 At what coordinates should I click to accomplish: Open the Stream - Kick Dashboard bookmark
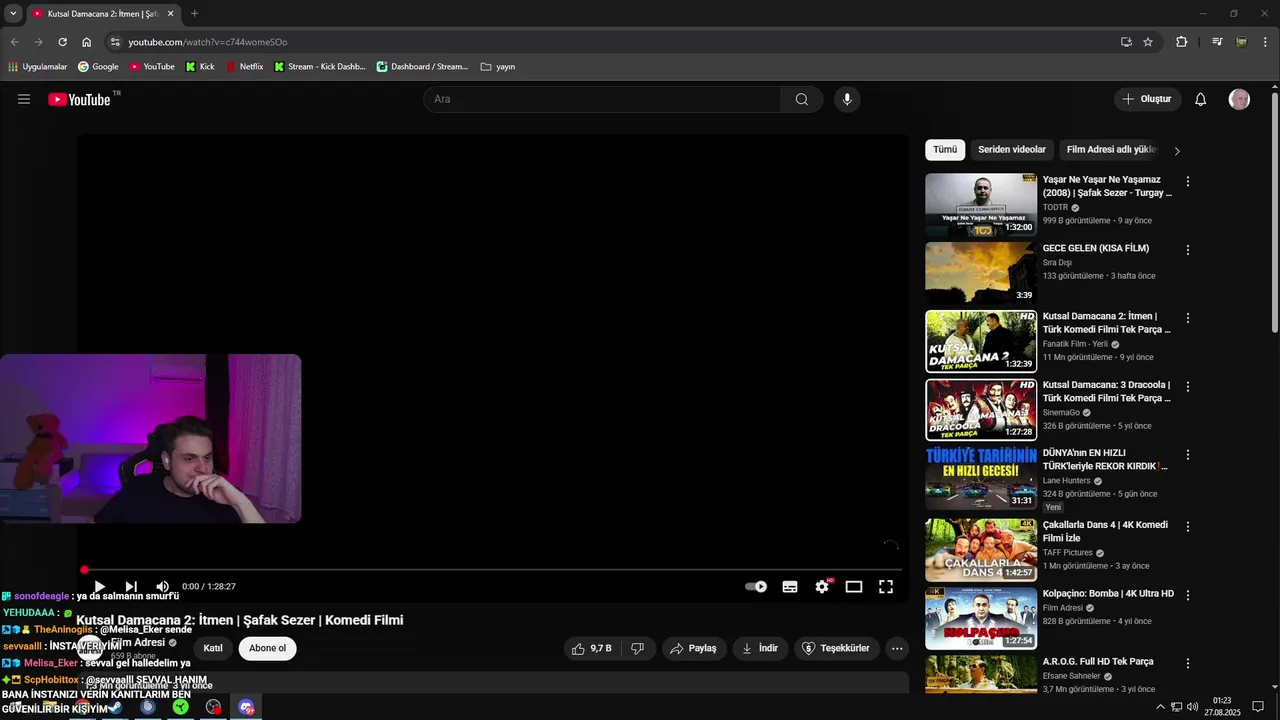point(319,67)
